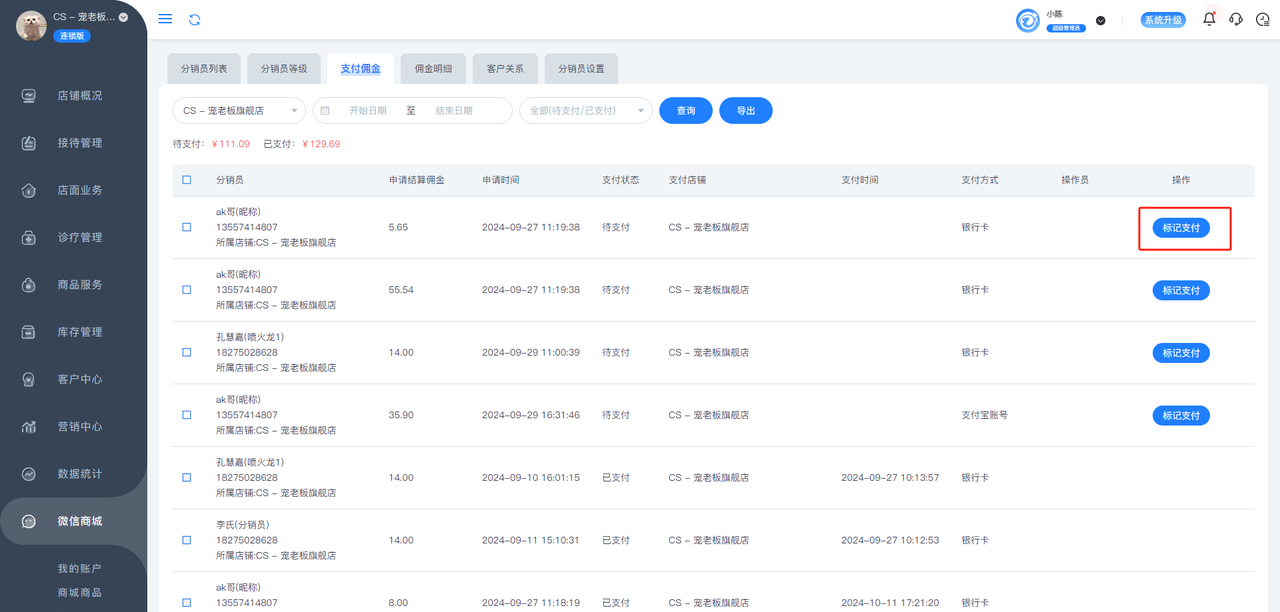1280x612 pixels.
Task: Tick checkbox for the 8.00 commission row
Action: click(x=187, y=603)
